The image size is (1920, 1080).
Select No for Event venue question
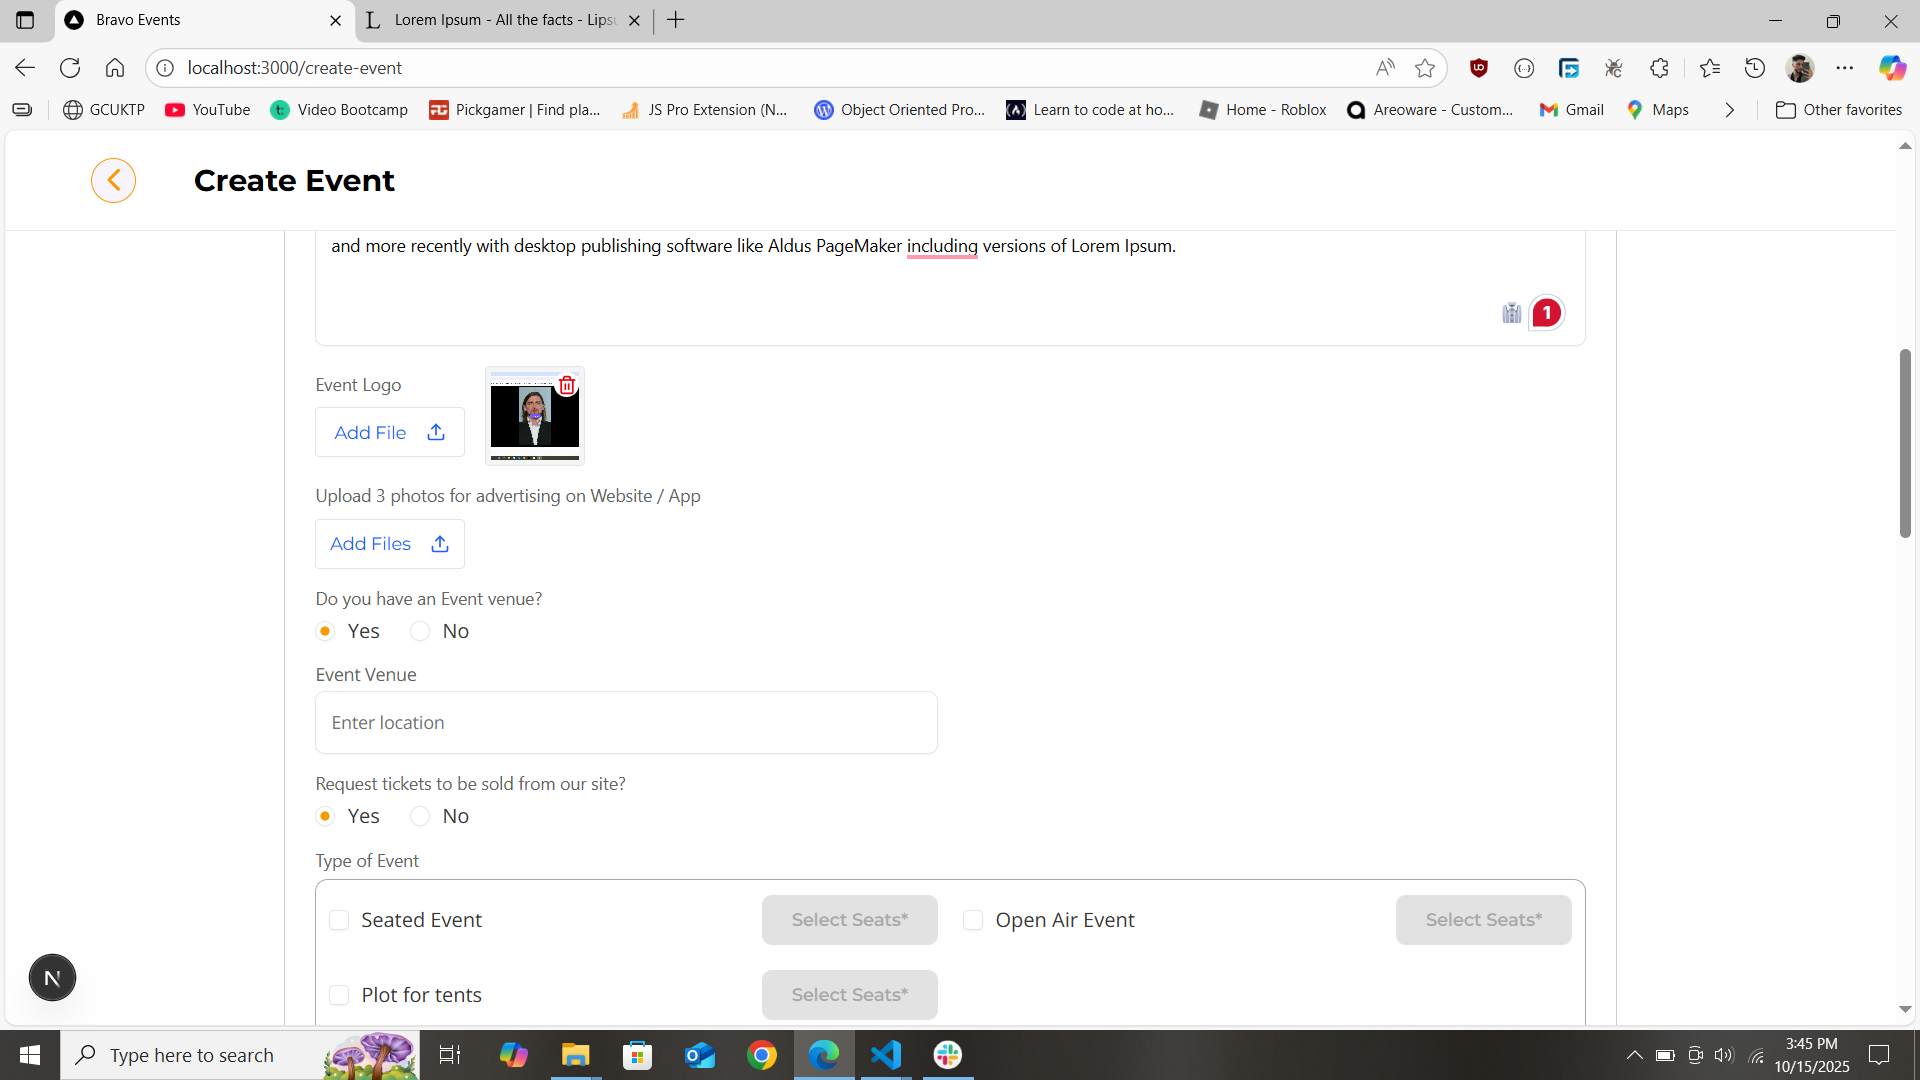pos(420,631)
